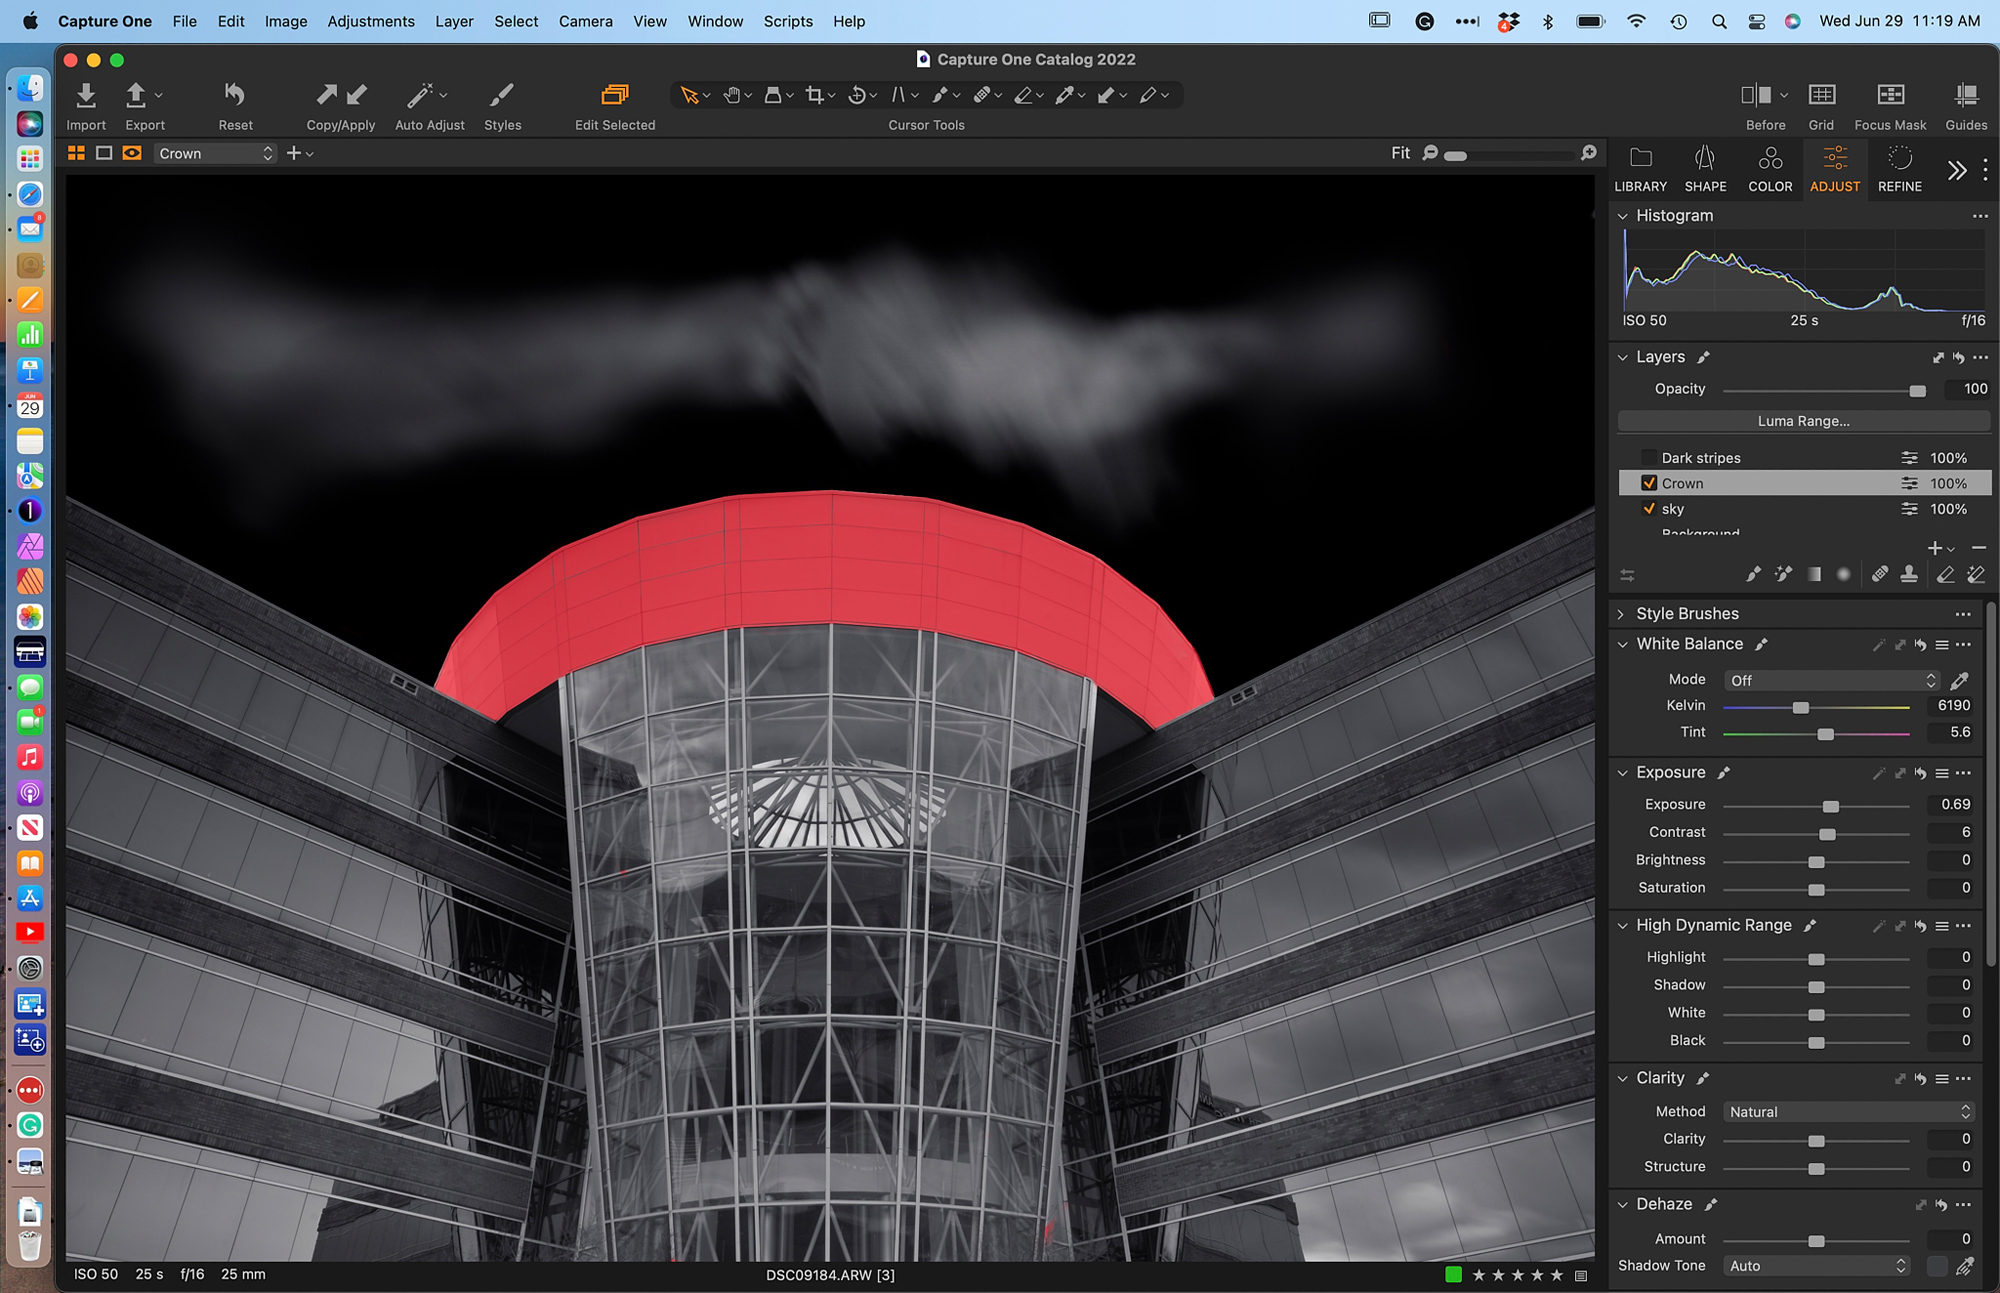This screenshot has width=2000, height=1293.
Task: Select the color picker eyedropper cursor tool
Action: (1065, 95)
